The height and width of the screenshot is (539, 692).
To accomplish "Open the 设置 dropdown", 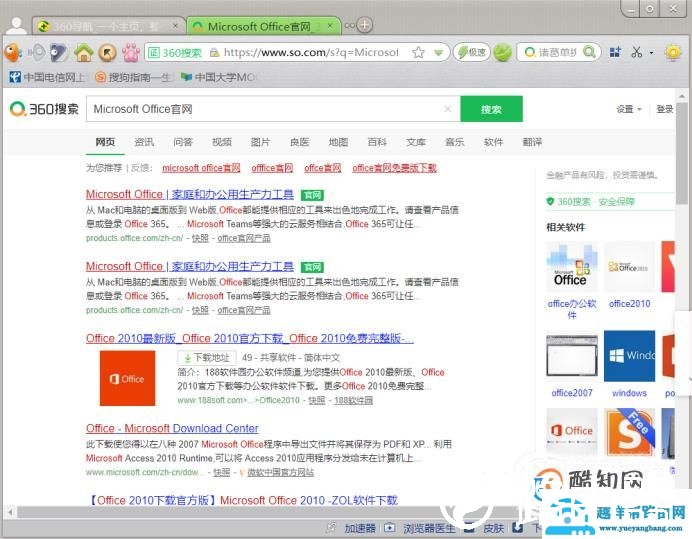I will pyautogui.click(x=629, y=109).
